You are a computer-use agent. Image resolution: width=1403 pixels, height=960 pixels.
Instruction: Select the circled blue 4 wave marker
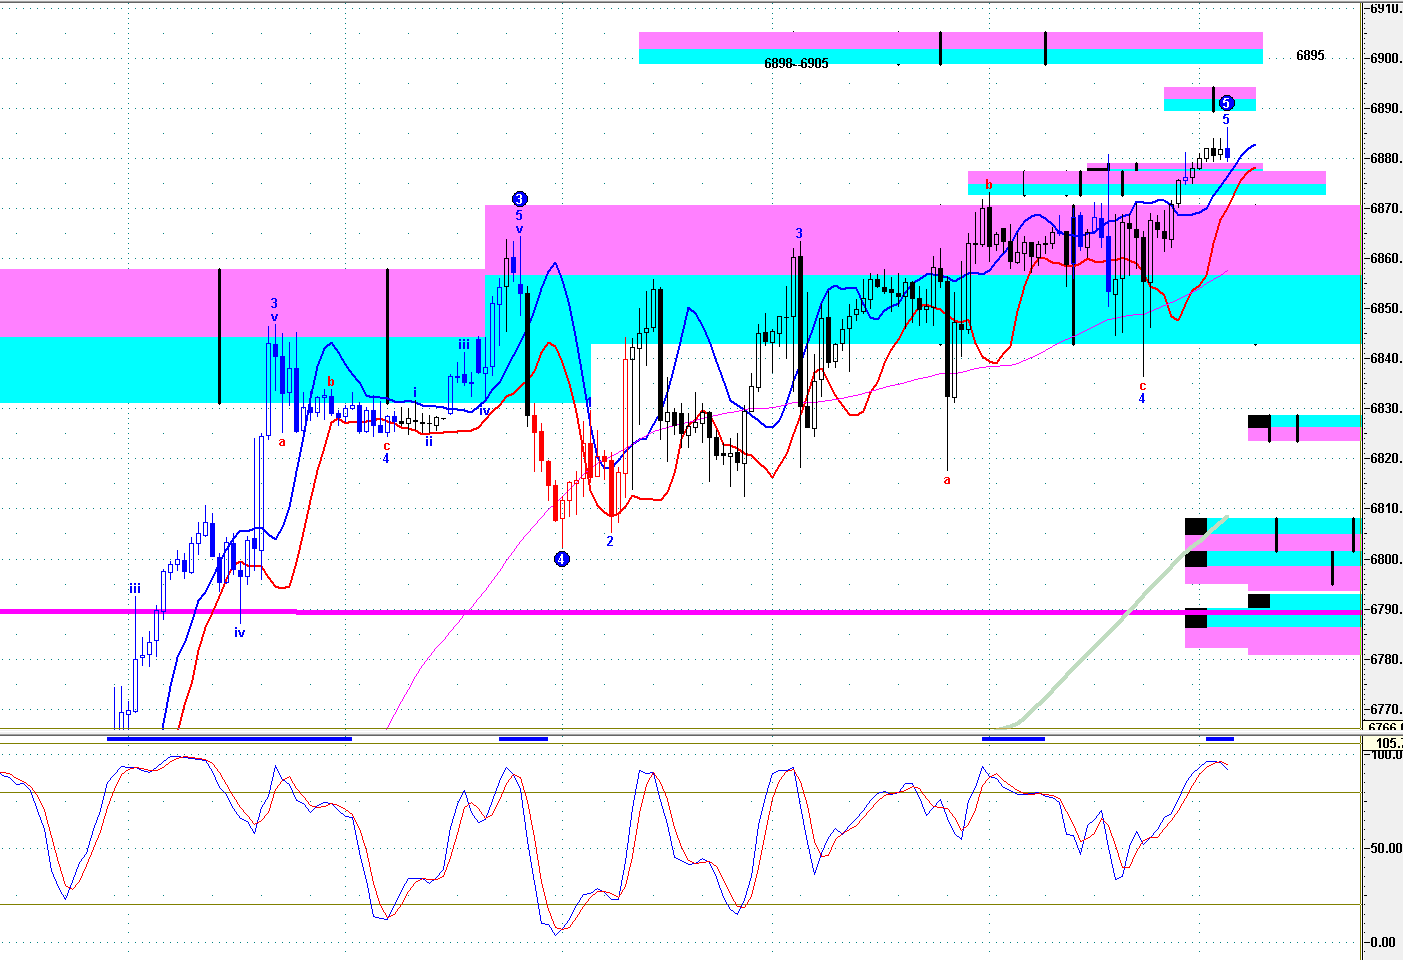click(562, 559)
